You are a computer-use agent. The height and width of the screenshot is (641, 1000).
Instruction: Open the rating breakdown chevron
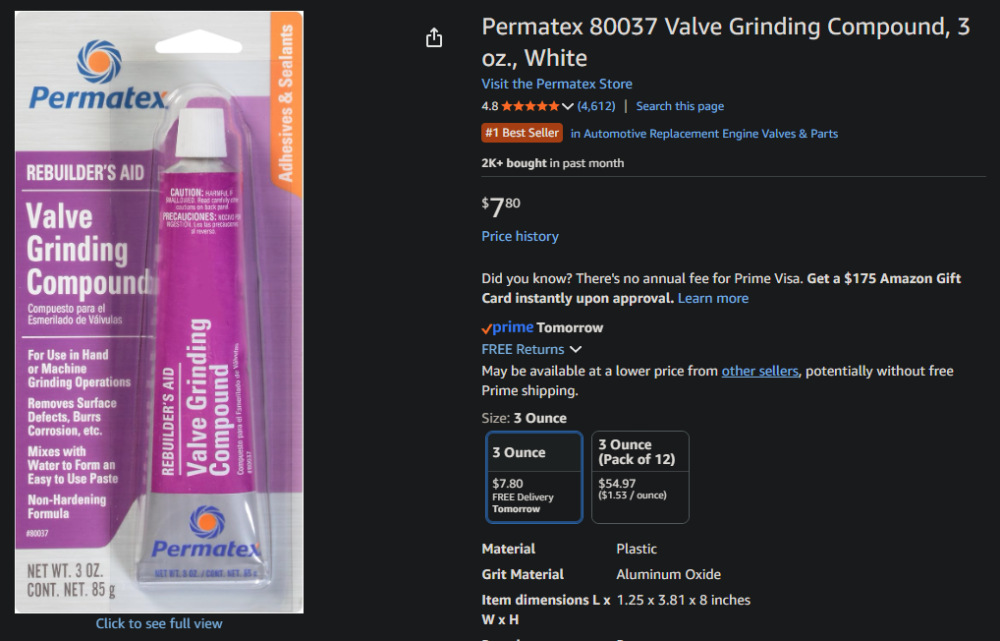pos(568,107)
